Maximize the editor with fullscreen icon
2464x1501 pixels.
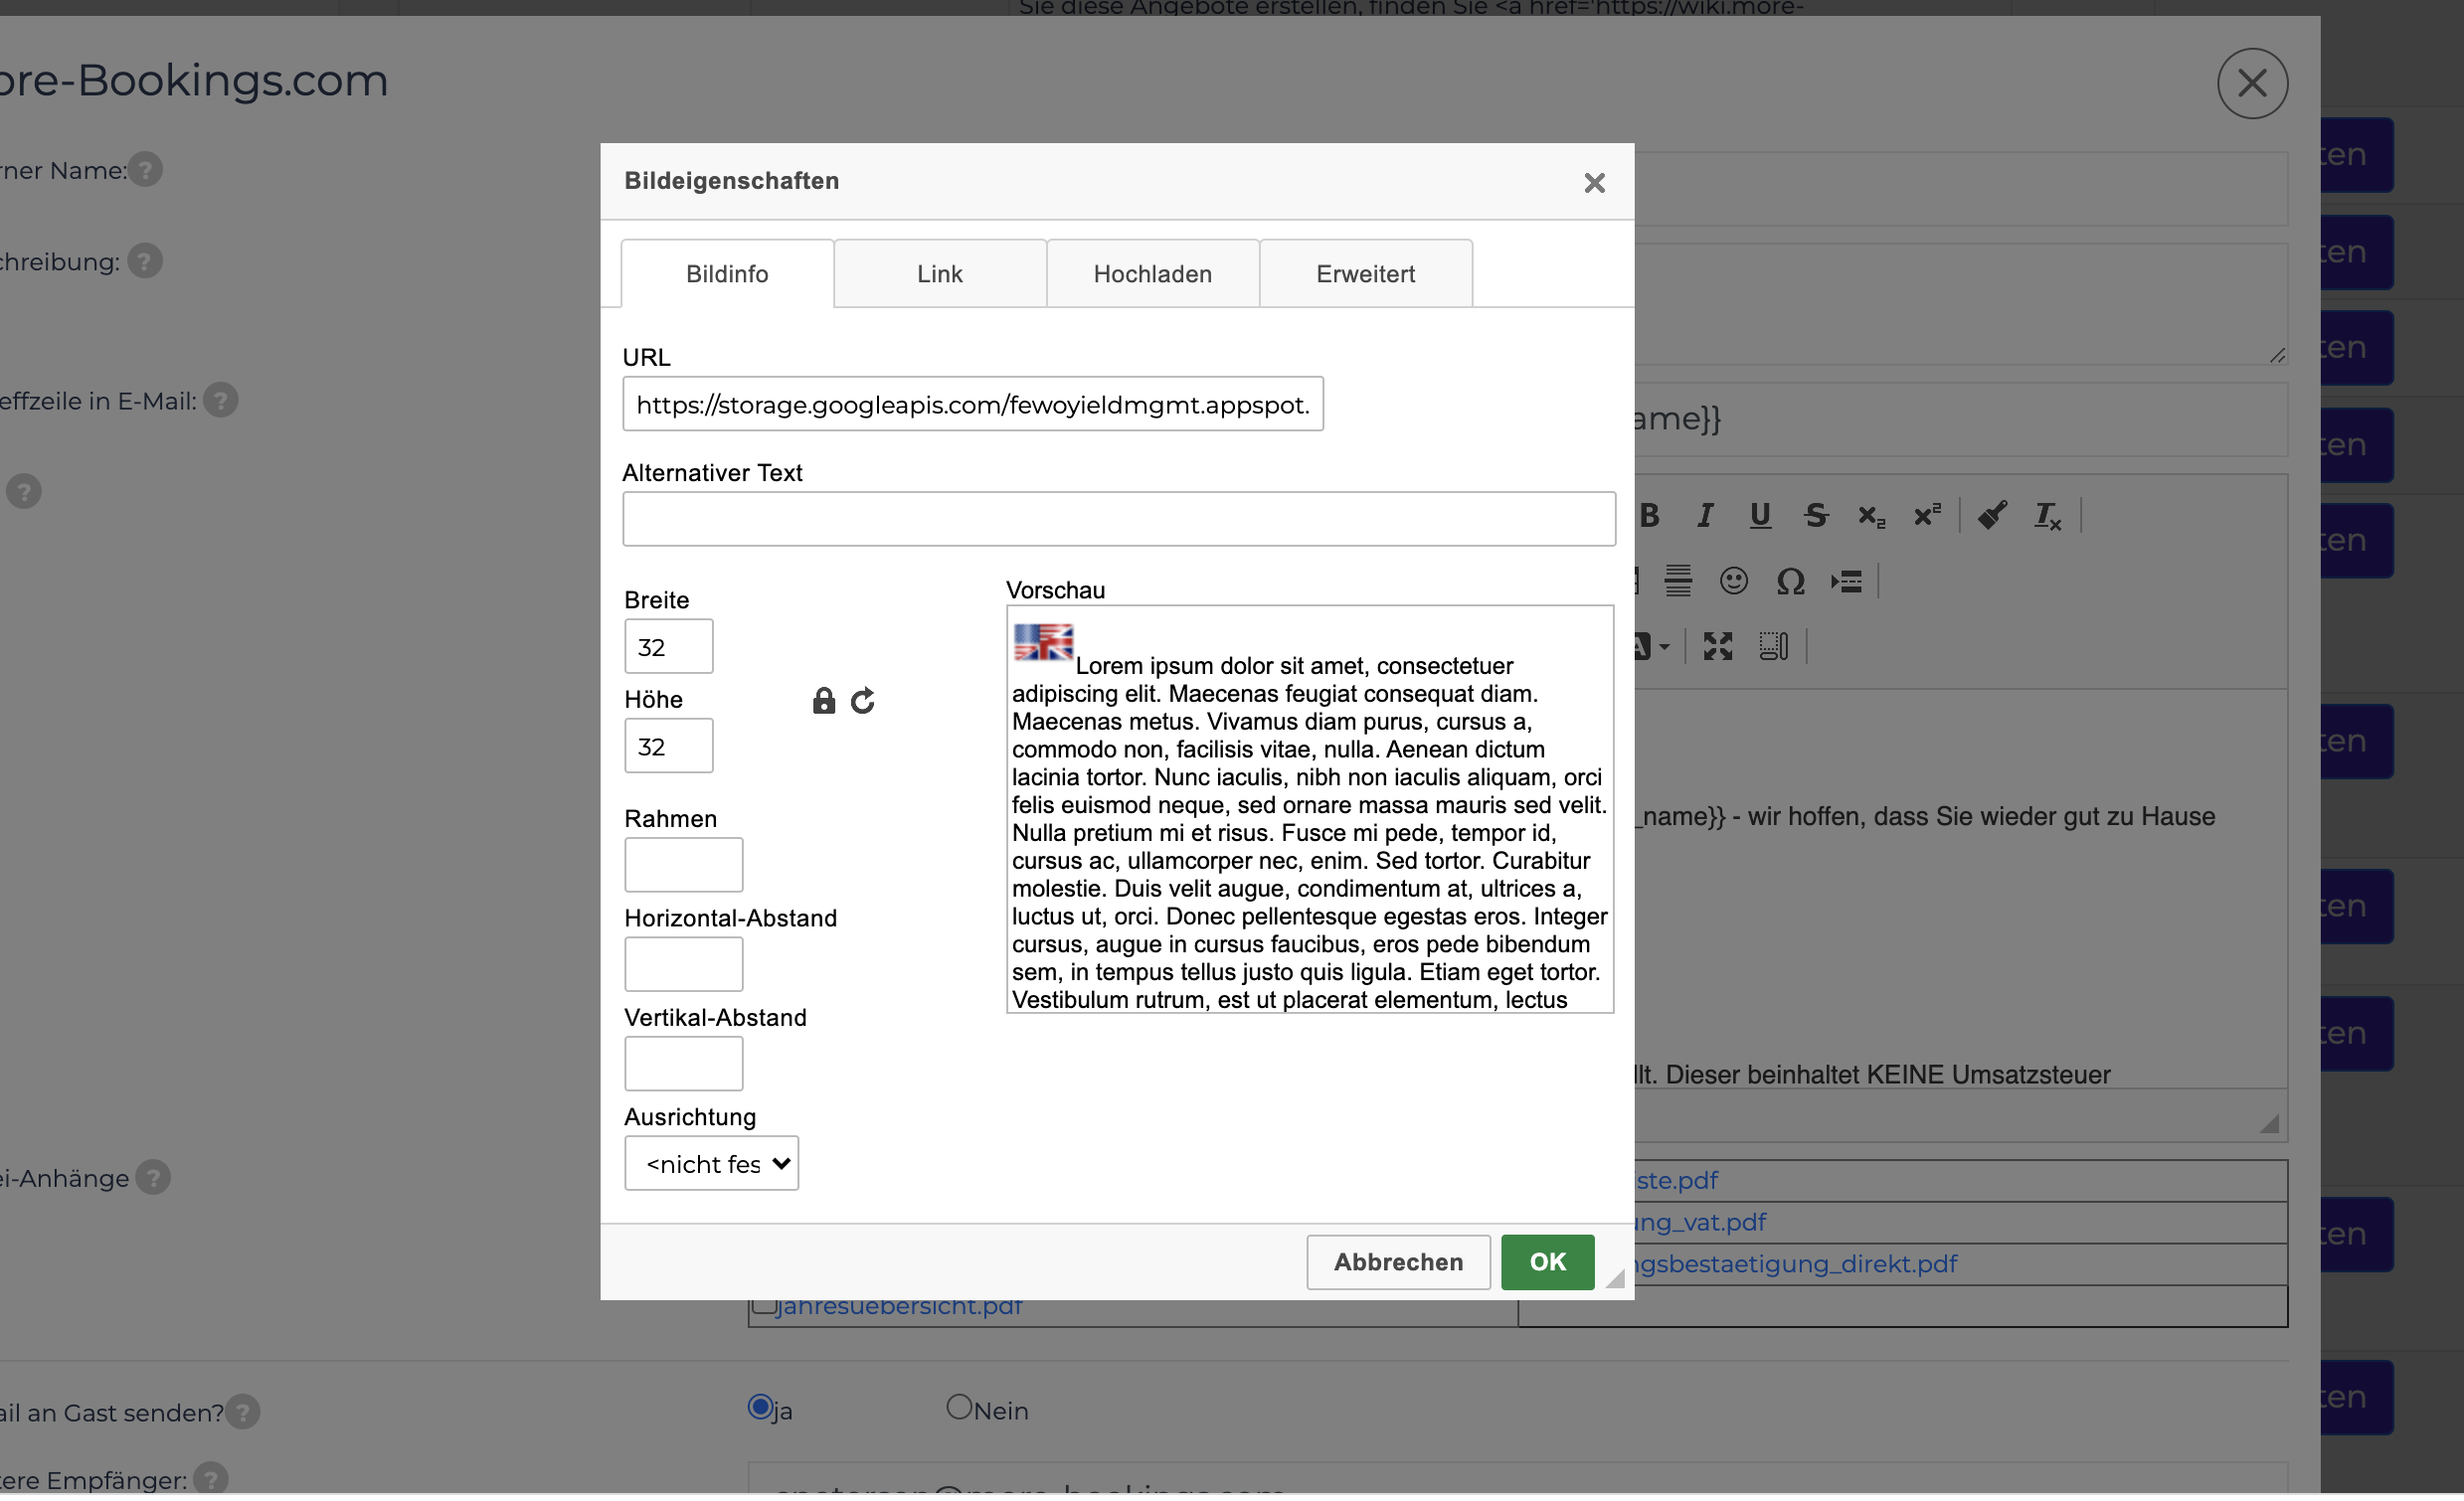tap(1718, 647)
